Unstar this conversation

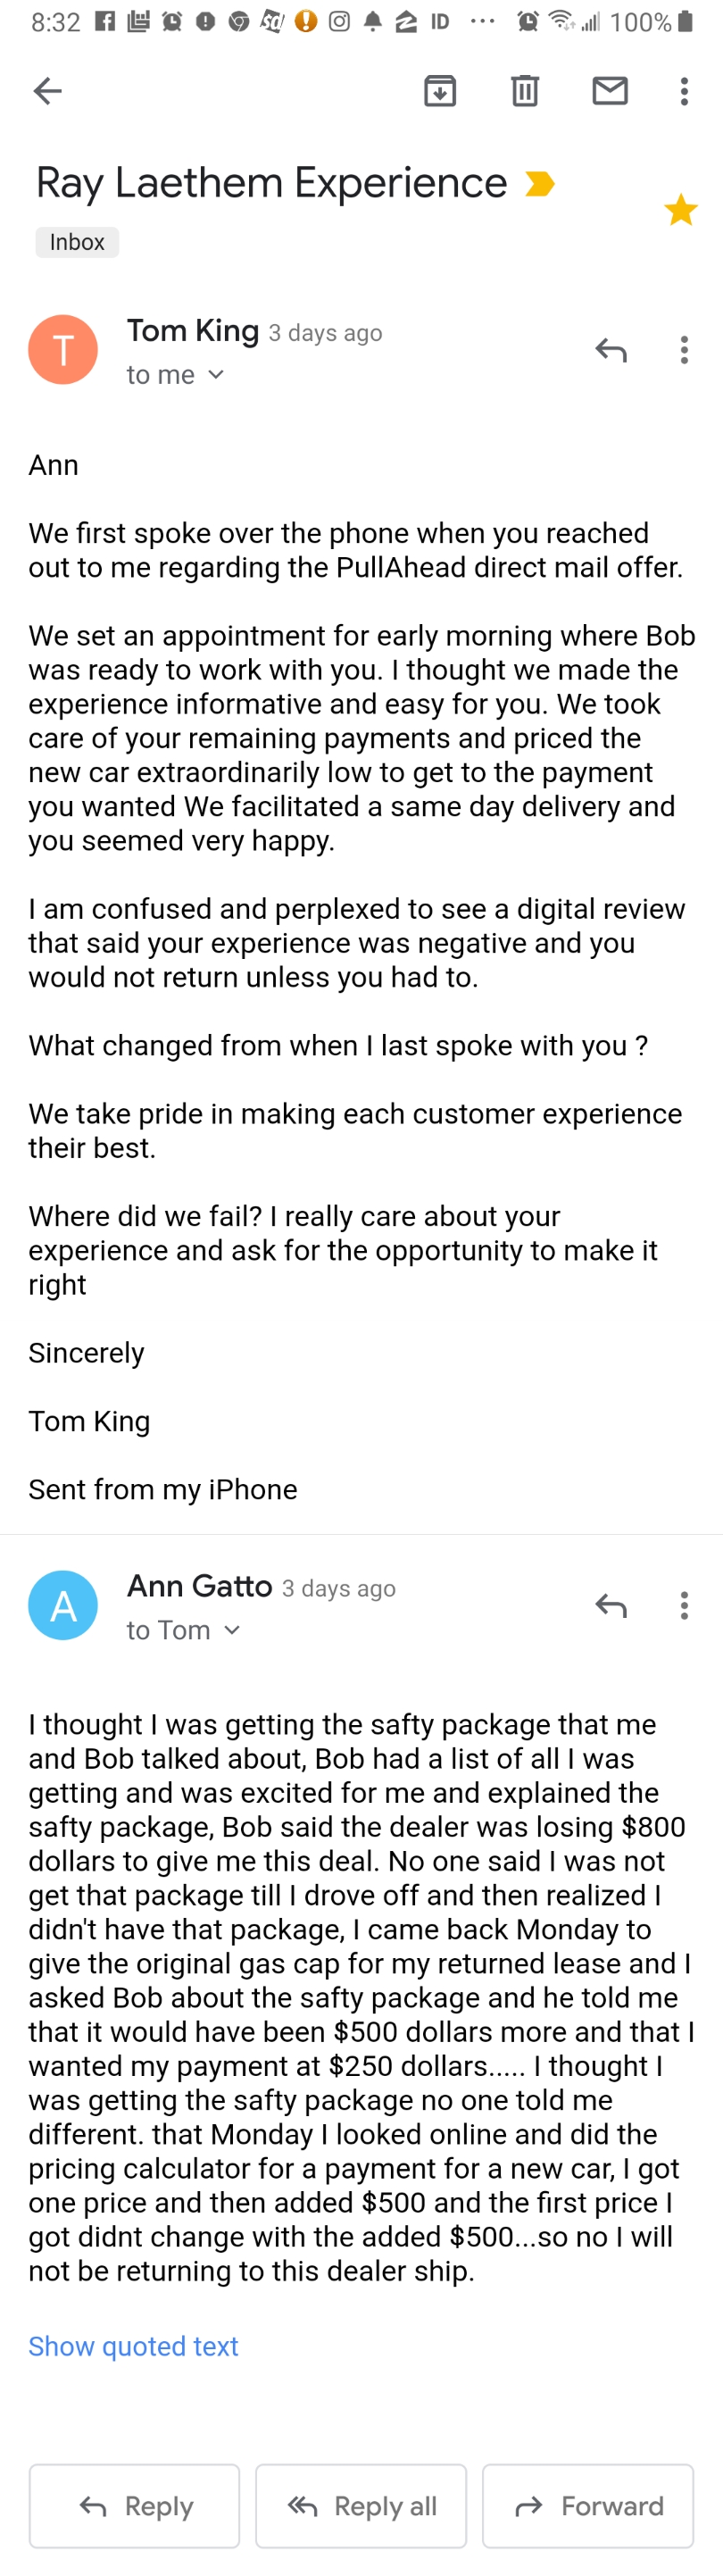(681, 210)
